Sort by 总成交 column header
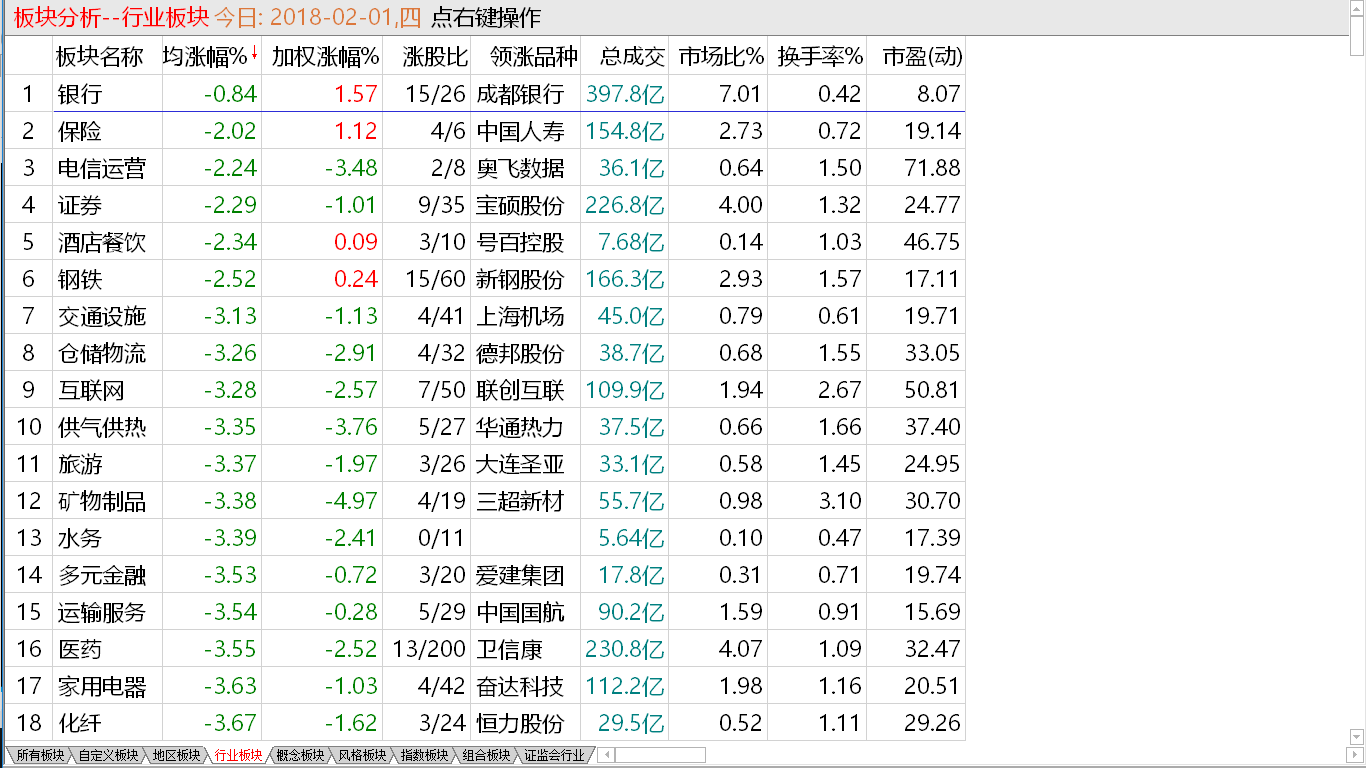The image size is (1366, 768). [625, 57]
